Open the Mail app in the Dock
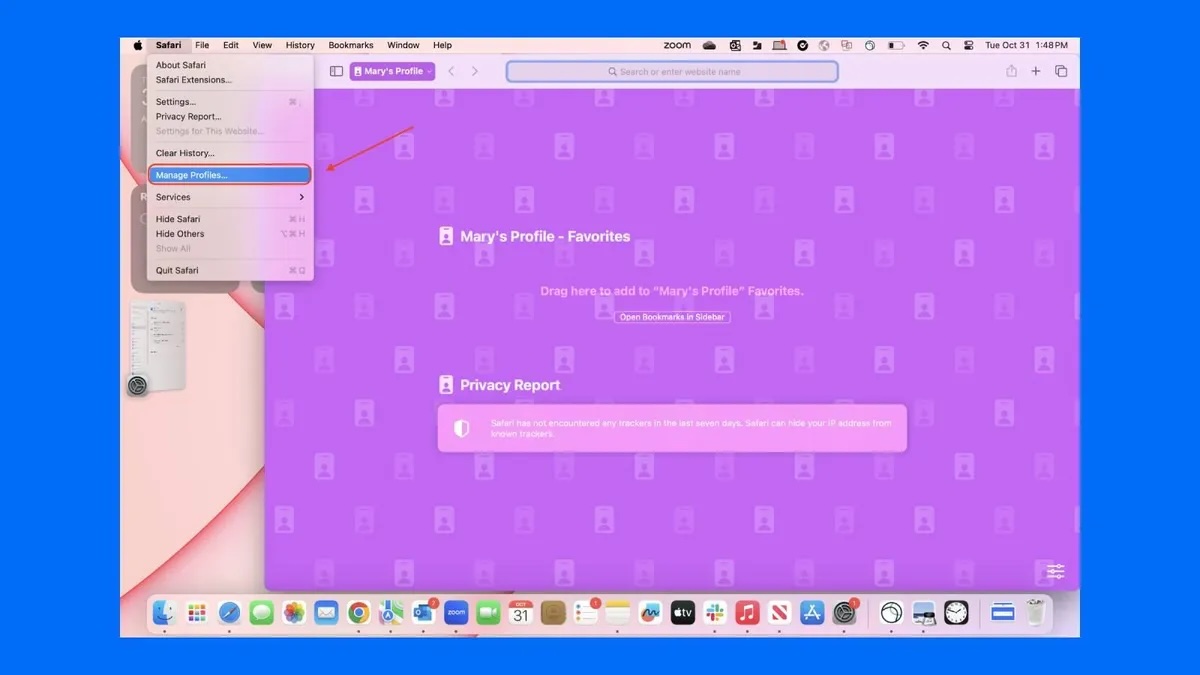 pos(326,613)
